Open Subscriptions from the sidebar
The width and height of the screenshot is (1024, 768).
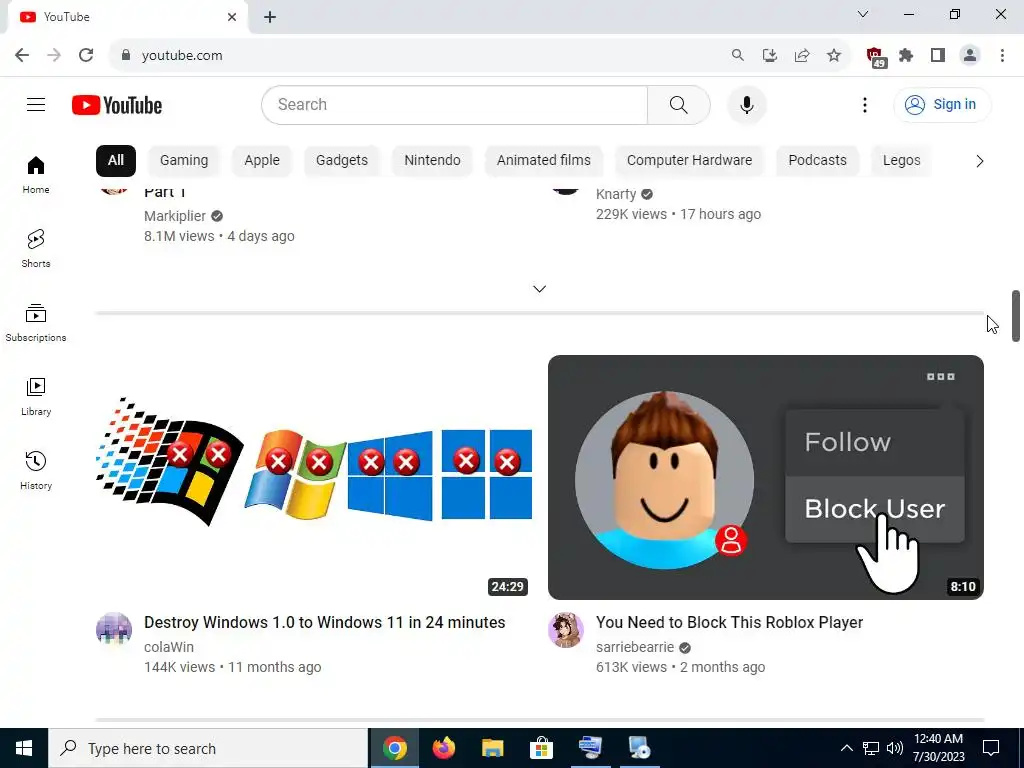point(36,323)
